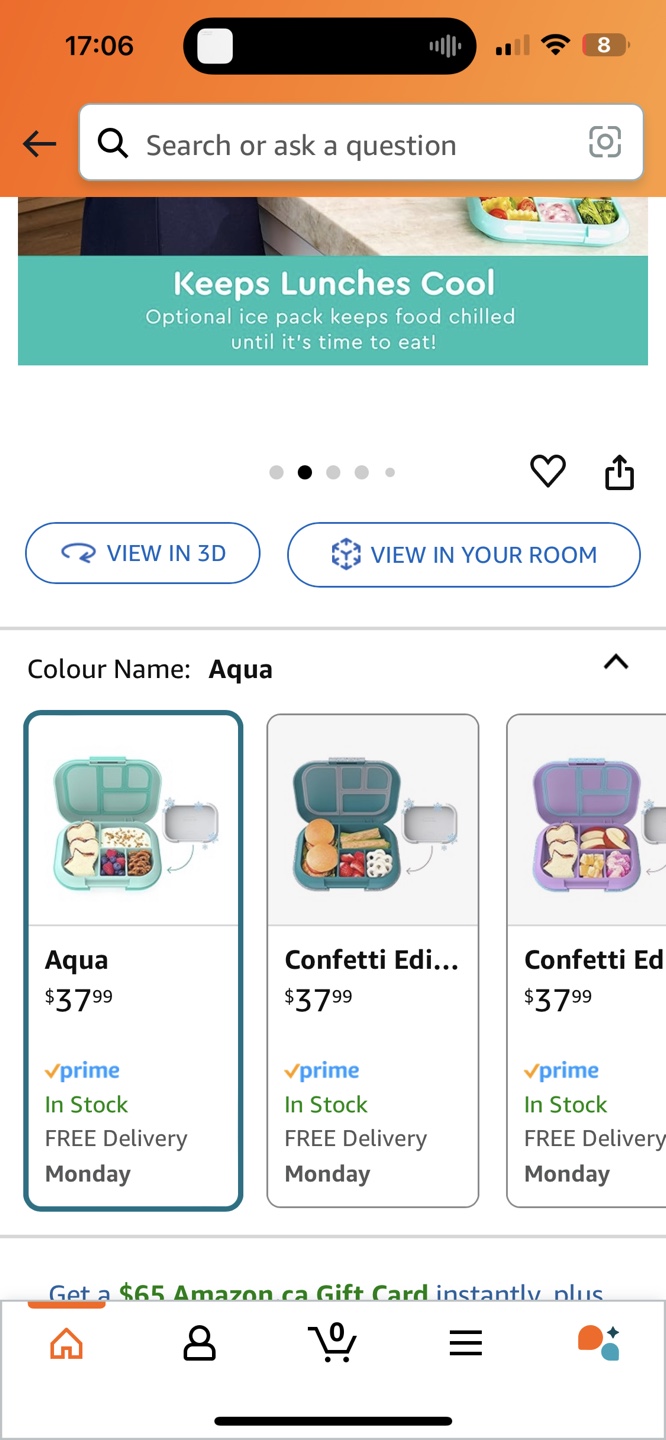The width and height of the screenshot is (666, 1440).
Task: Click the View in 3D button
Action: point(142,553)
